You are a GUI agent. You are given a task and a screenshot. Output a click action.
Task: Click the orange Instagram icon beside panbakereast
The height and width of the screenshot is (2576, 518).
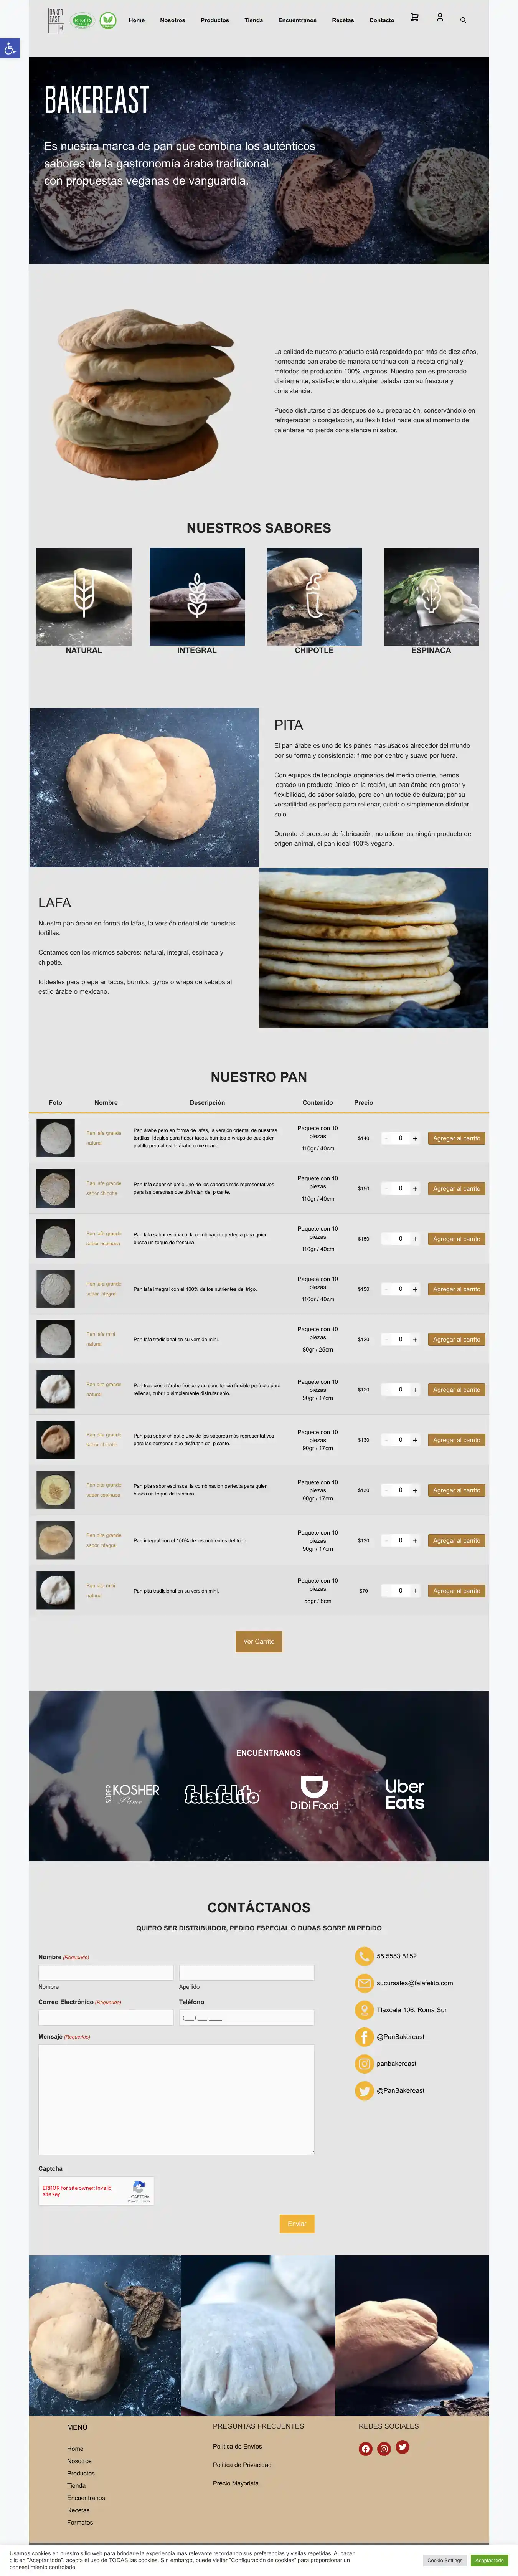pyautogui.click(x=364, y=2064)
